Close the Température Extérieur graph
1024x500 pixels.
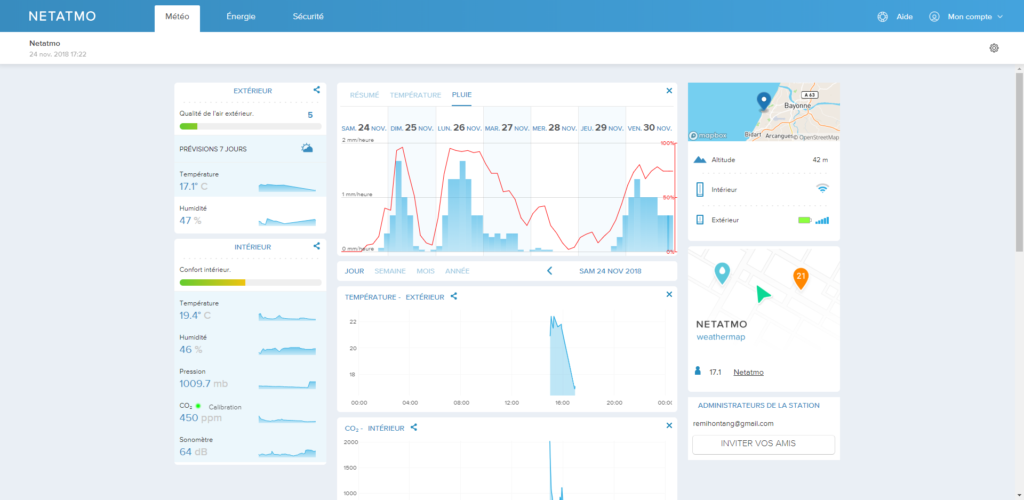[x=669, y=295]
